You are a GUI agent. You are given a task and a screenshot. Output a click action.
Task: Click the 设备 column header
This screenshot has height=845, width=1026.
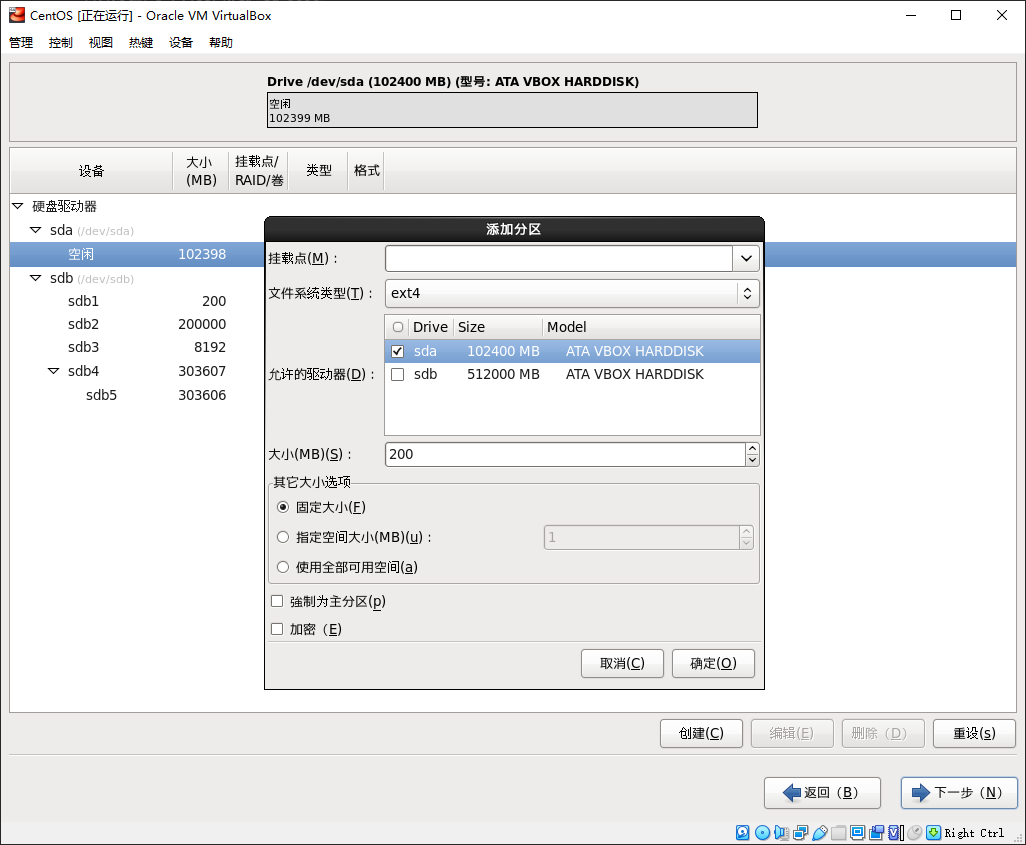point(92,171)
